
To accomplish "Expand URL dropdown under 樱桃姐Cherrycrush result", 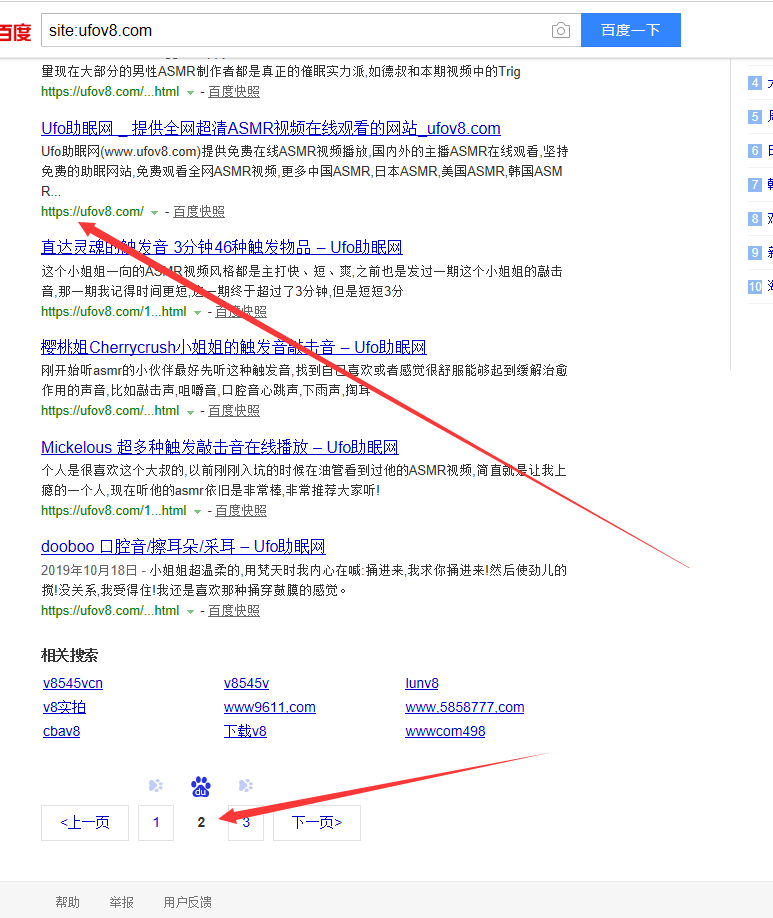I will coord(190,412).
